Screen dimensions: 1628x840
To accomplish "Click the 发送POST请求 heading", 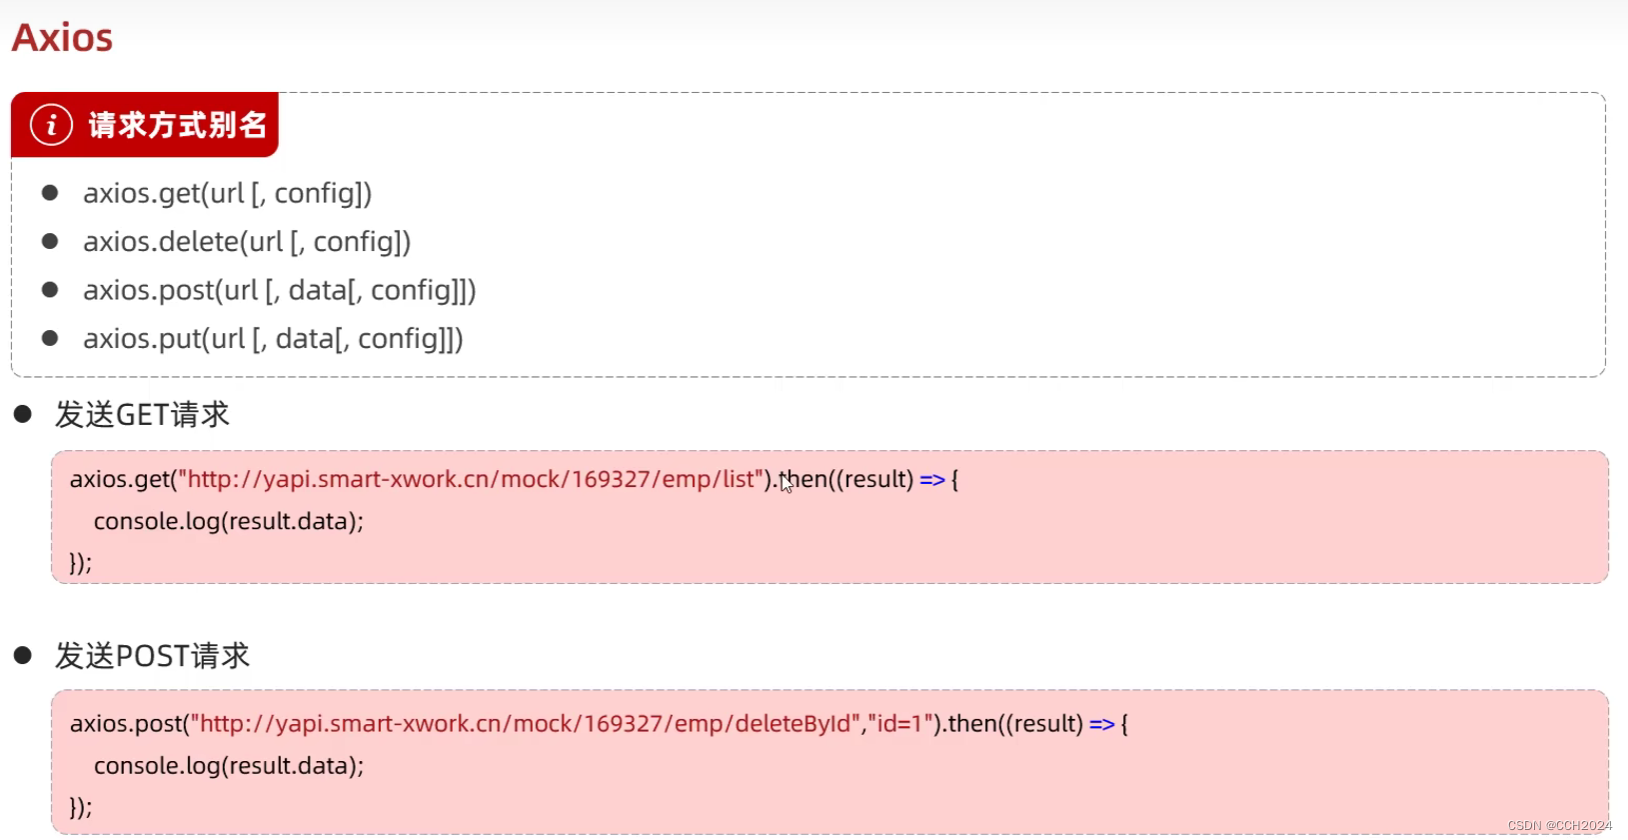I will [x=152, y=656].
